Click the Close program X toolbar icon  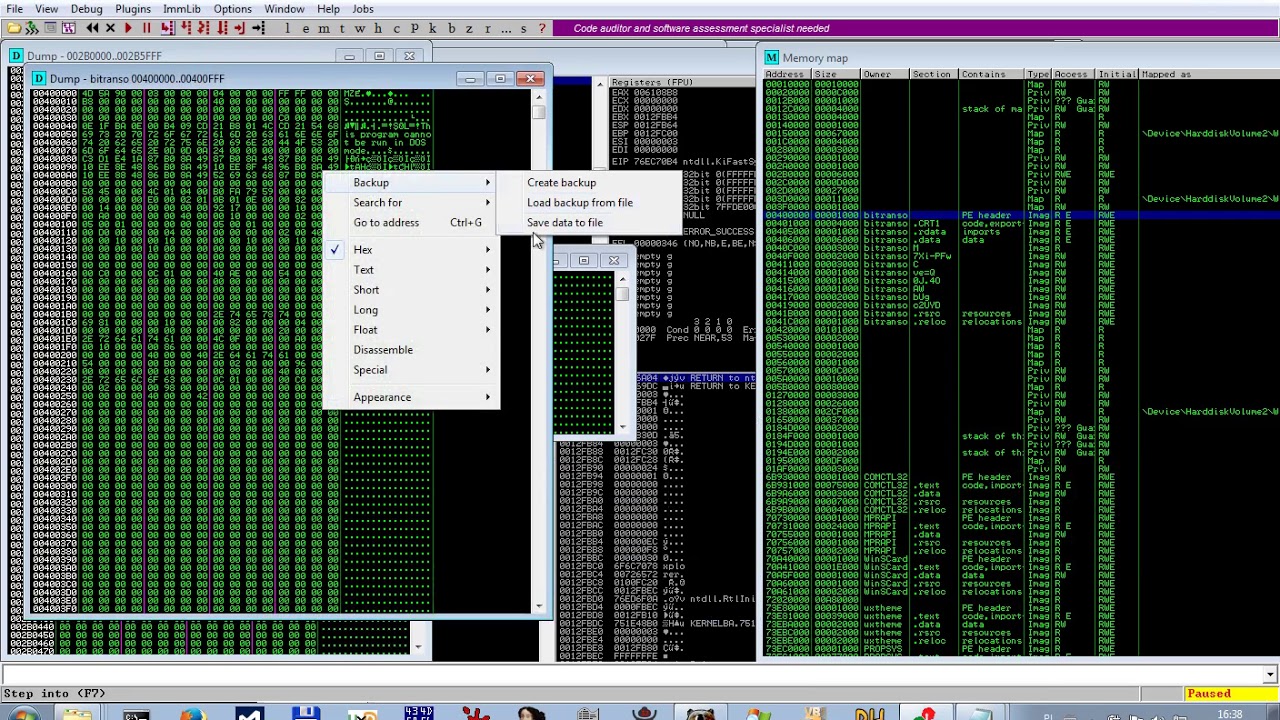tap(110, 28)
